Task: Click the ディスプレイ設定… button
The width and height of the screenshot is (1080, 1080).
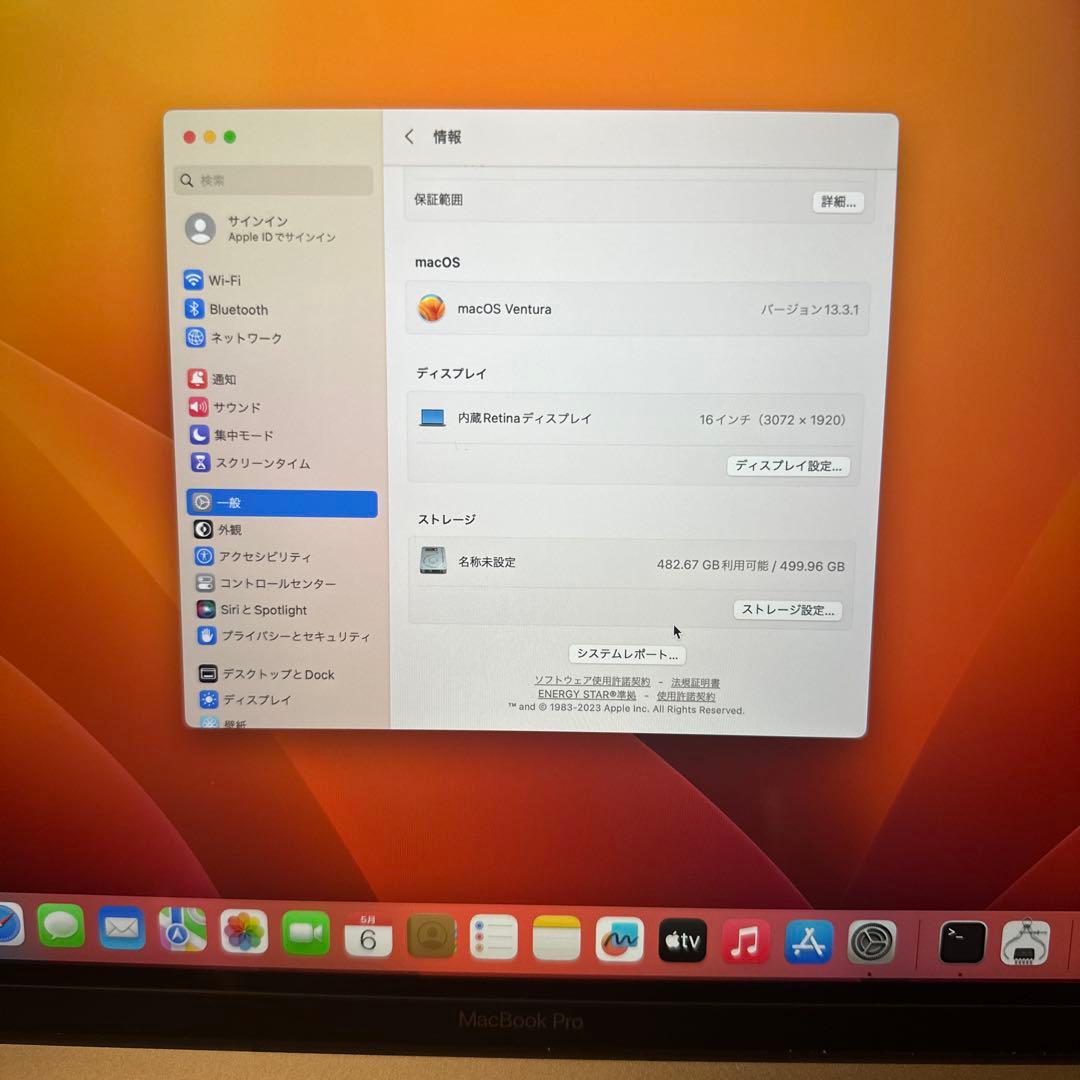Action: 788,466
